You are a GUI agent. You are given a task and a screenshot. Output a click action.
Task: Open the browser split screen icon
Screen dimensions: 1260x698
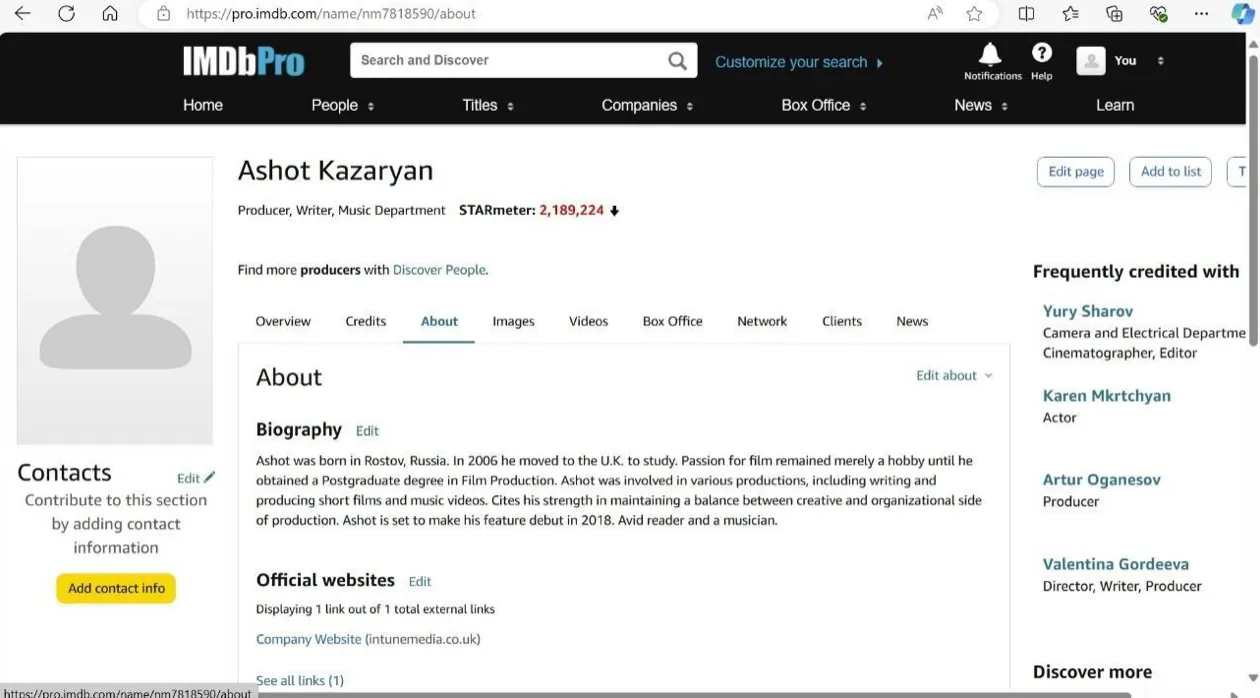point(1026,14)
